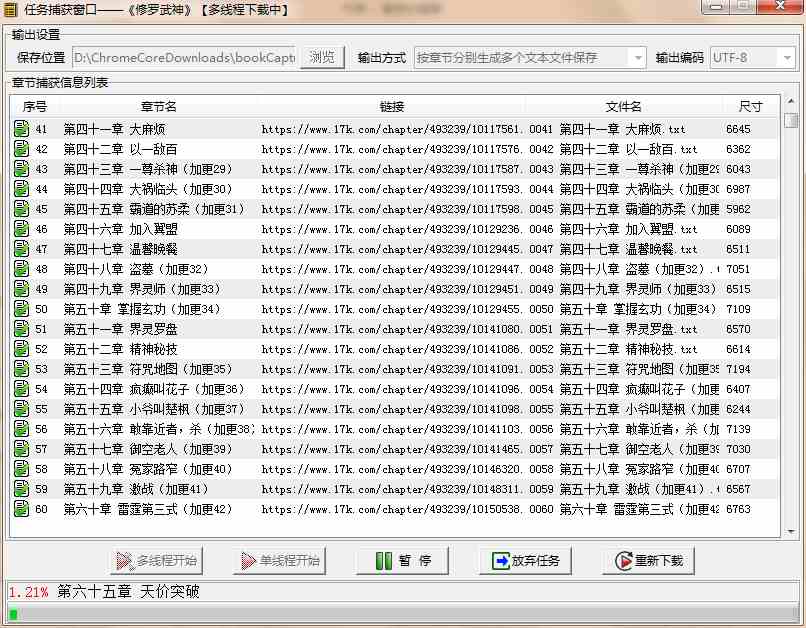The height and width of the screenshot is (628, 806).
Task: Select chapter 第六十章 雷霆第三式(加更42)
Action: click(148, 509)
